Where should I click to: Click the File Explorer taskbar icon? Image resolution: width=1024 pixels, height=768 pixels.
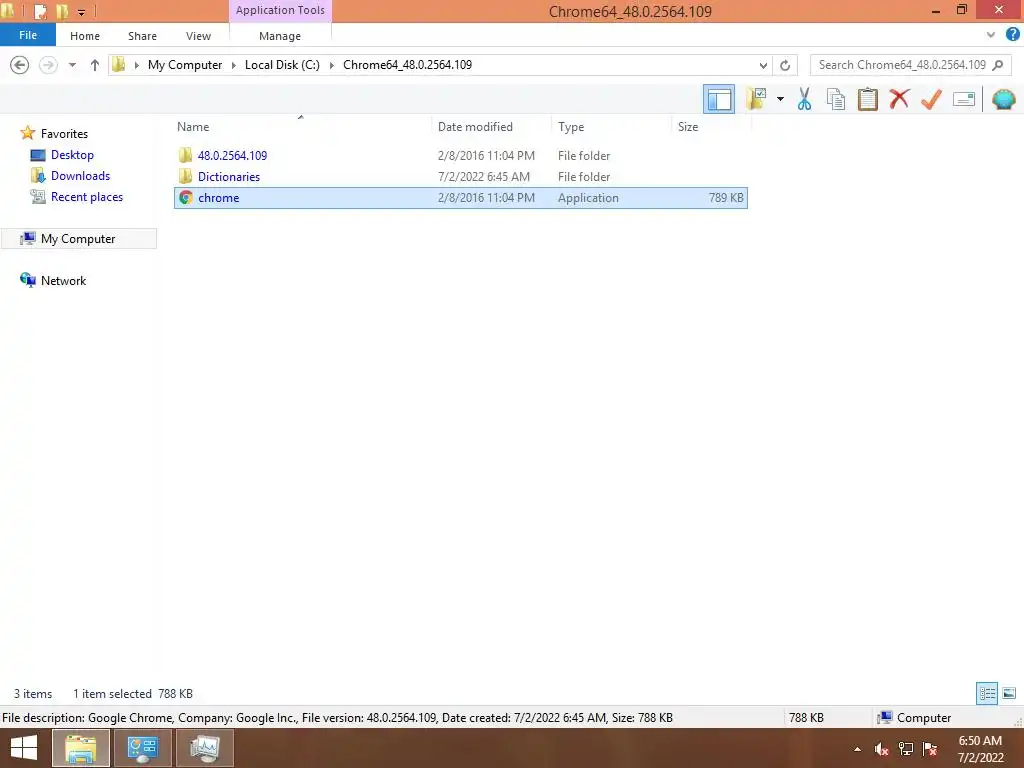81,748
